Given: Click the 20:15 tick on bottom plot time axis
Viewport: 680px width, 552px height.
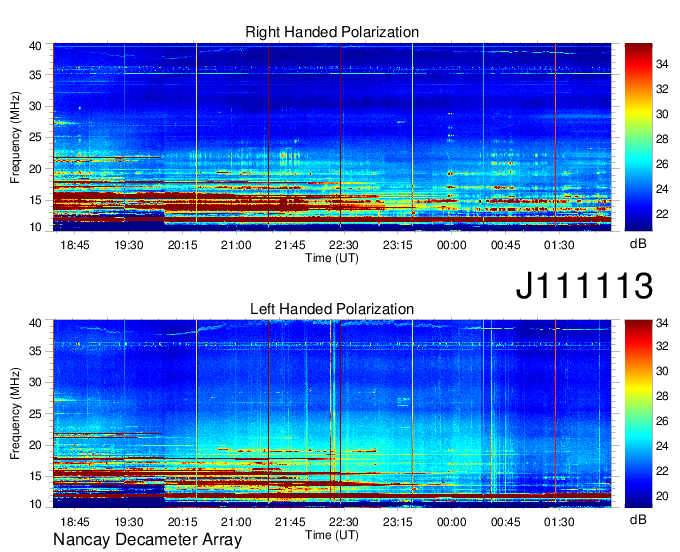Looking at the screenshot, I should tap(183, 522).
